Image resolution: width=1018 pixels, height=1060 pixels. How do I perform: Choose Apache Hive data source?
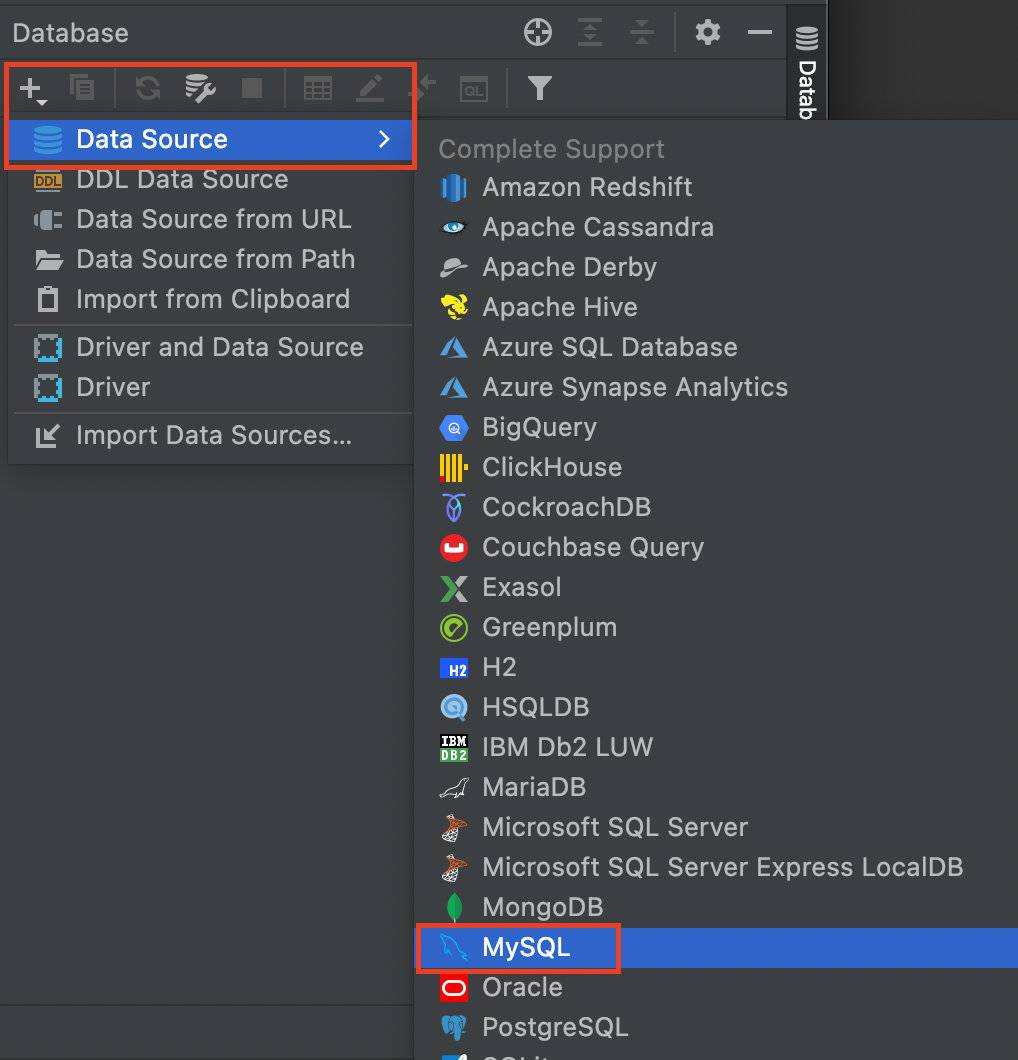(717, 308)
